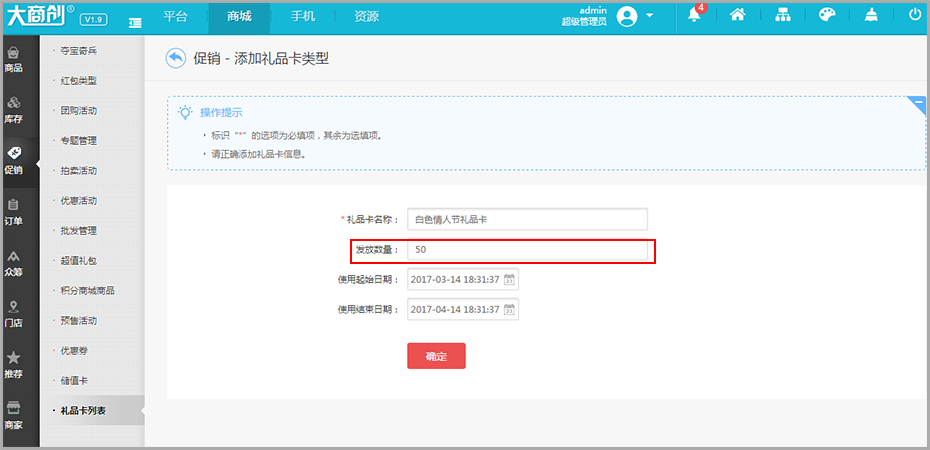Expand the admin account dropdown arrow
Viewport: 930px width, 450px height.
649,15
